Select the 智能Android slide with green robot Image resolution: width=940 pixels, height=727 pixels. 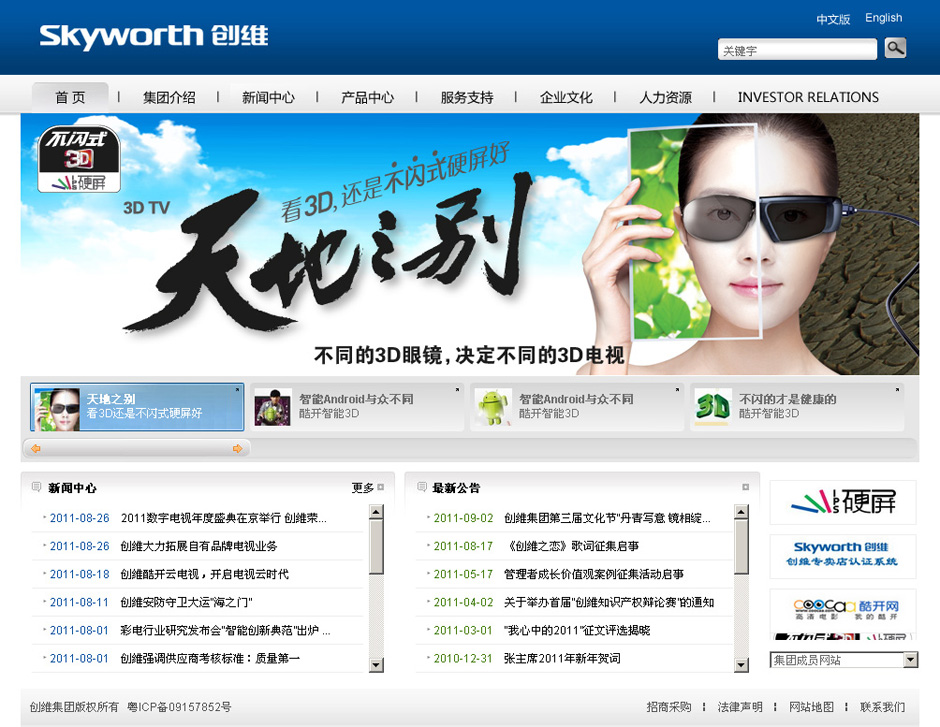(577, 407)
